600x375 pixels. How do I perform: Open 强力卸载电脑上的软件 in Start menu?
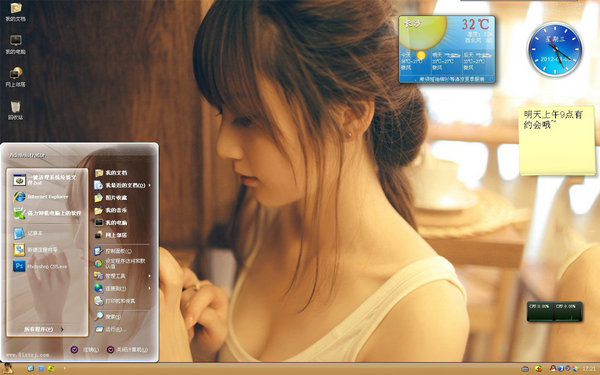pos(47,213)
